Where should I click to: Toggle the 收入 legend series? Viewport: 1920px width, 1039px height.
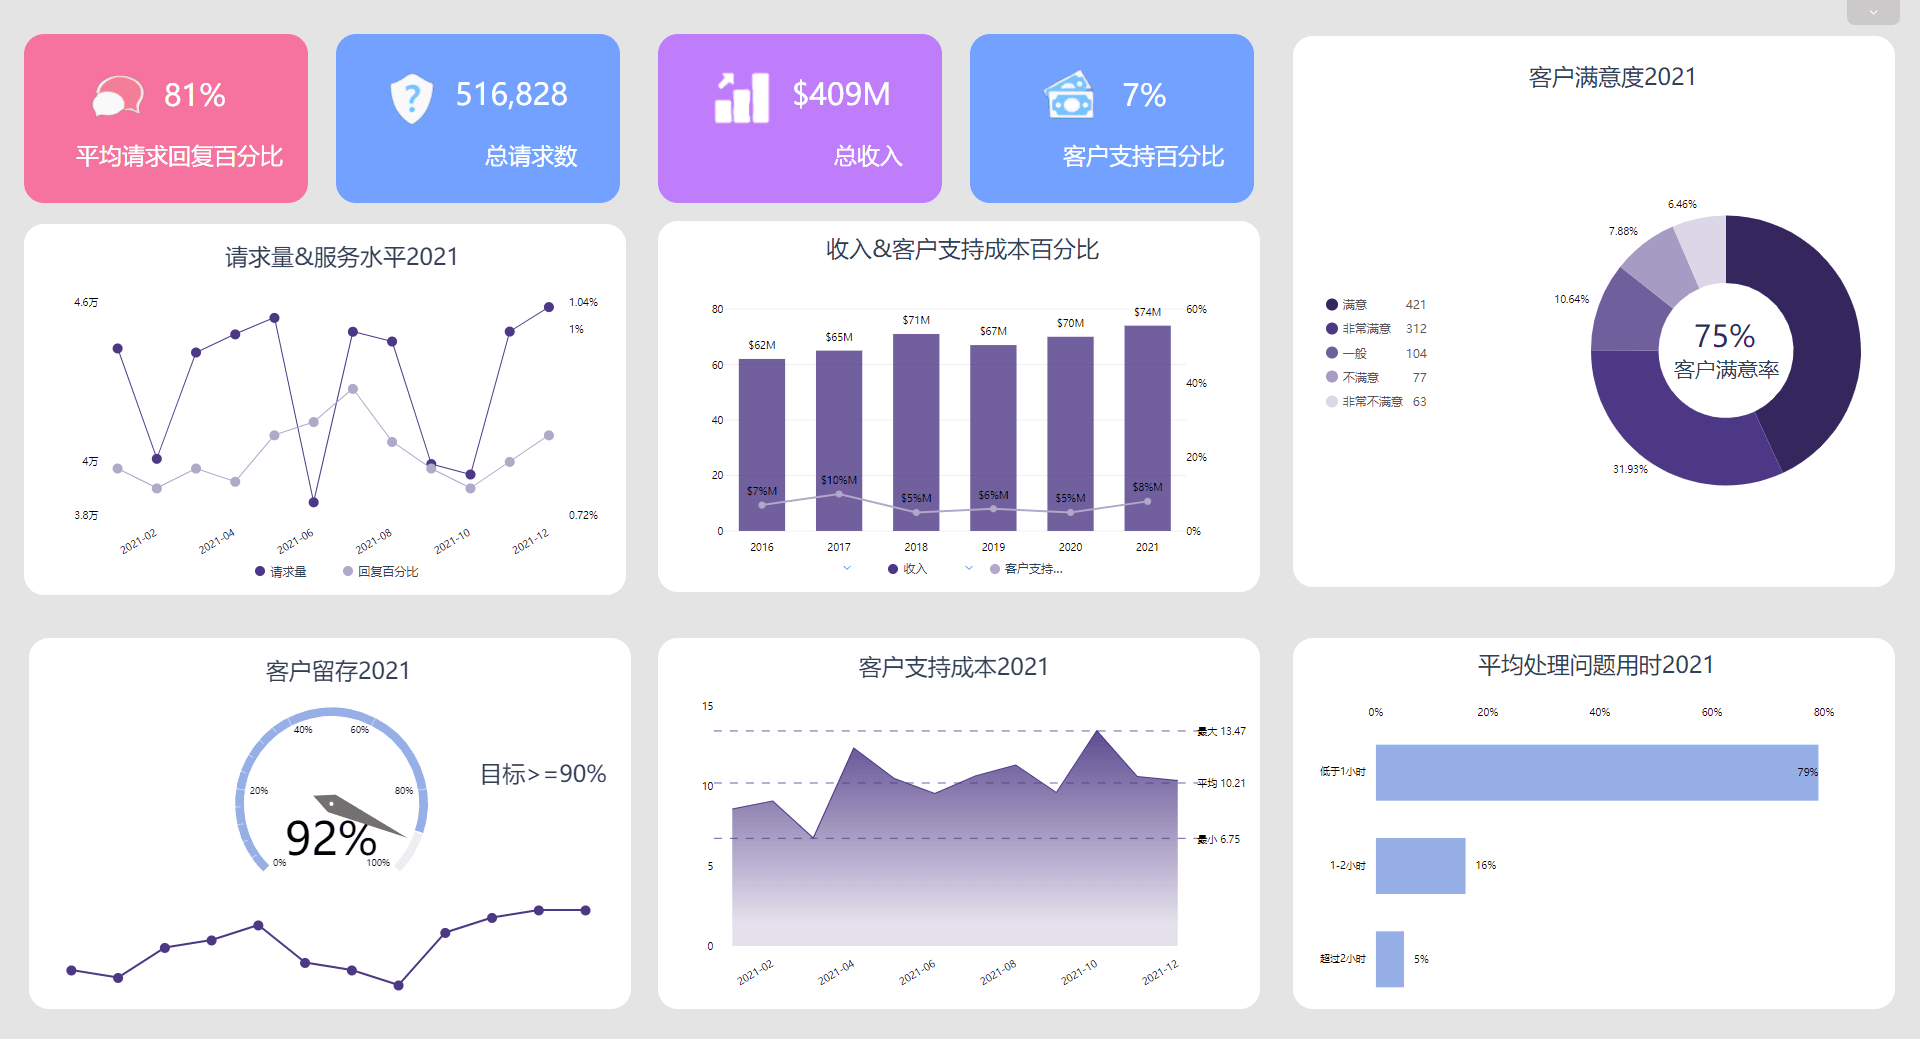[908, 569]
